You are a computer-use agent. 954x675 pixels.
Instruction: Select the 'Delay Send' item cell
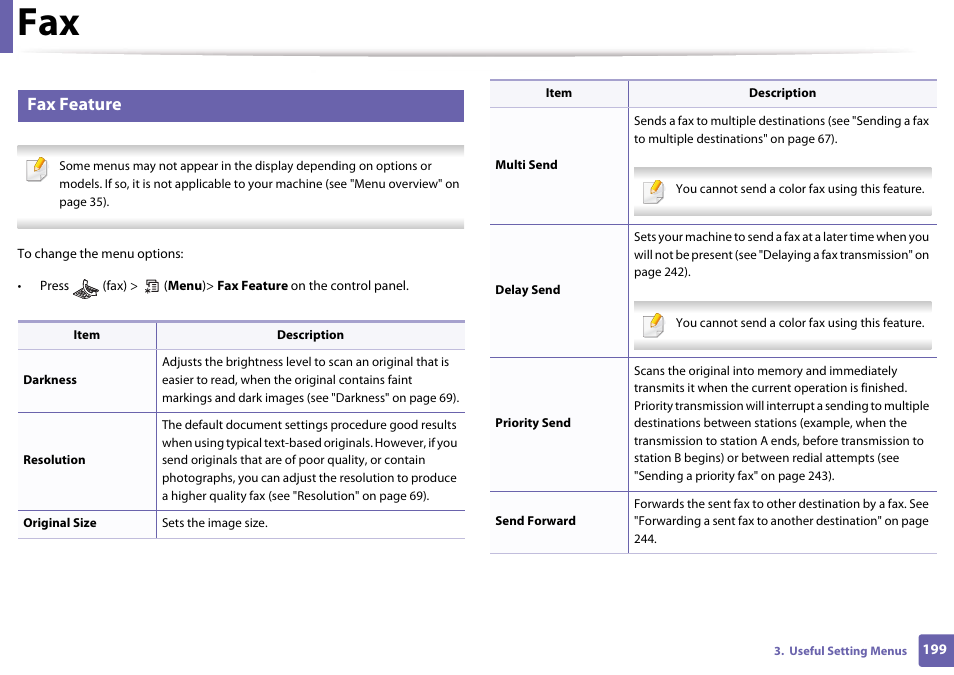click(559, 290)
